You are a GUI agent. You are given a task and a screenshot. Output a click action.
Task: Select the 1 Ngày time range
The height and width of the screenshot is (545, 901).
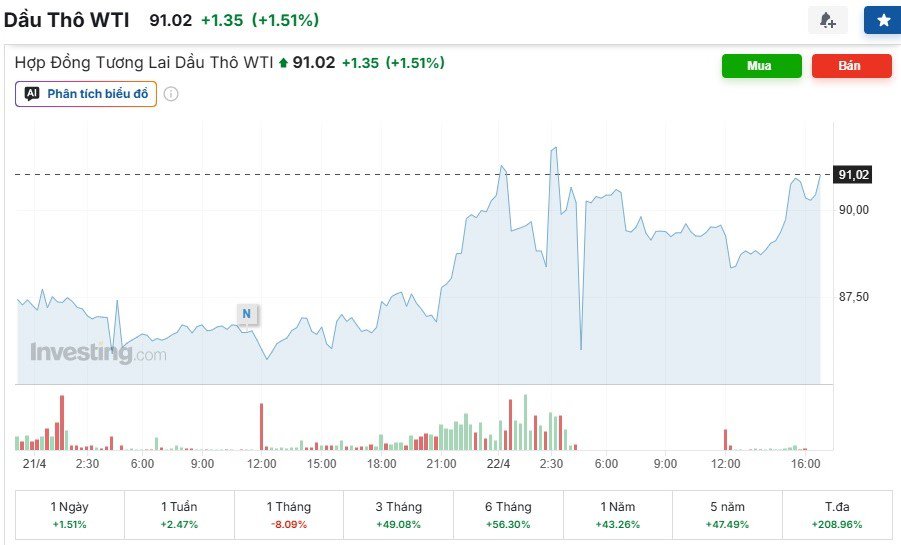tap(69, 515)
